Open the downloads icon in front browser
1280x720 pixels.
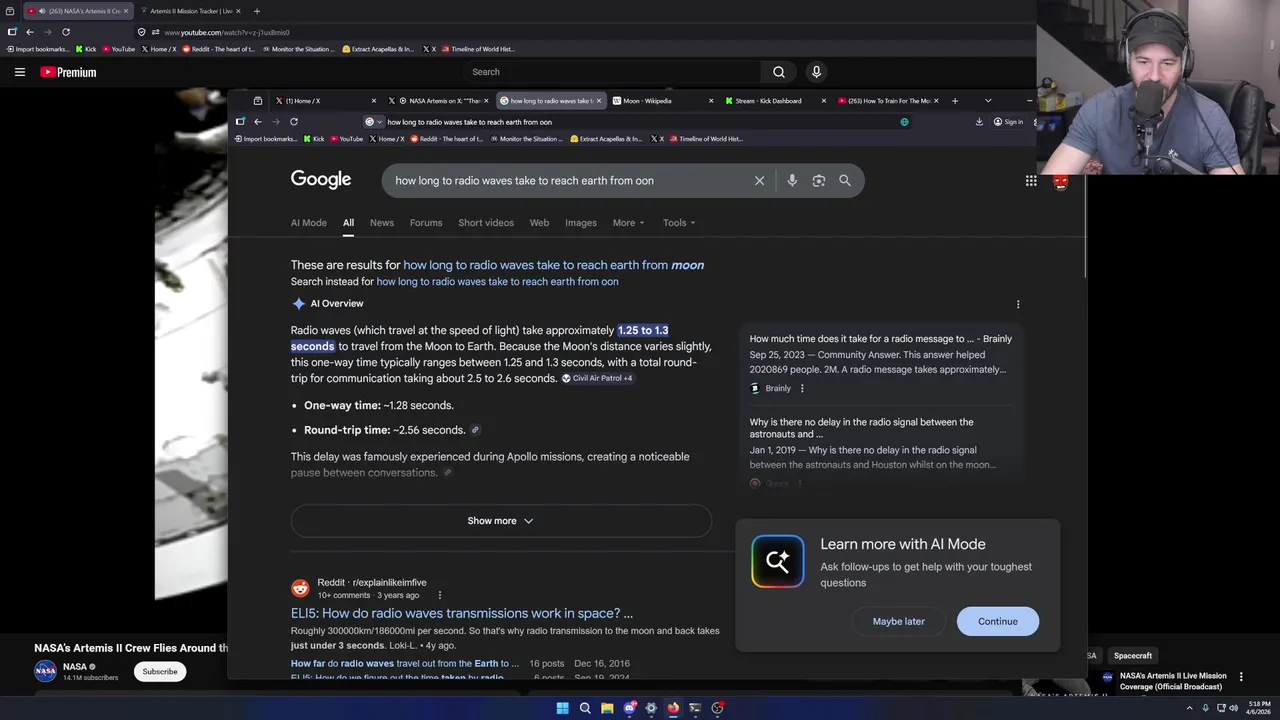point(979,122)
